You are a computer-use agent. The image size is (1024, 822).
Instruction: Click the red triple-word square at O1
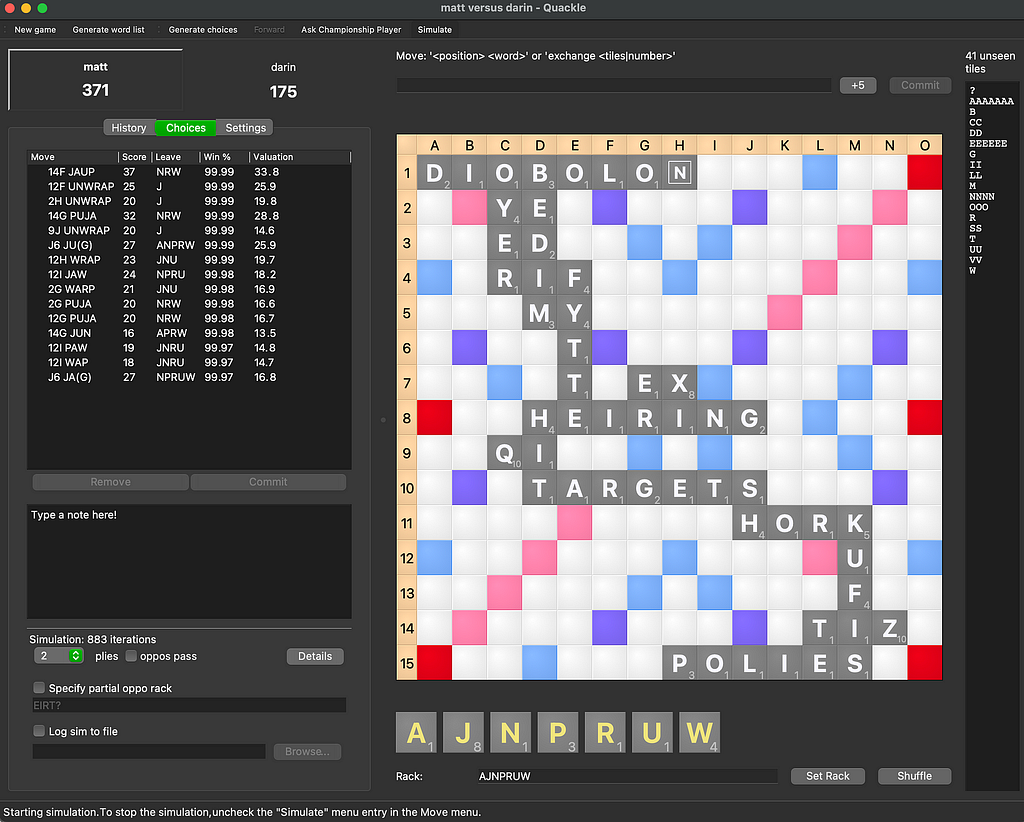tap(925, 172)
